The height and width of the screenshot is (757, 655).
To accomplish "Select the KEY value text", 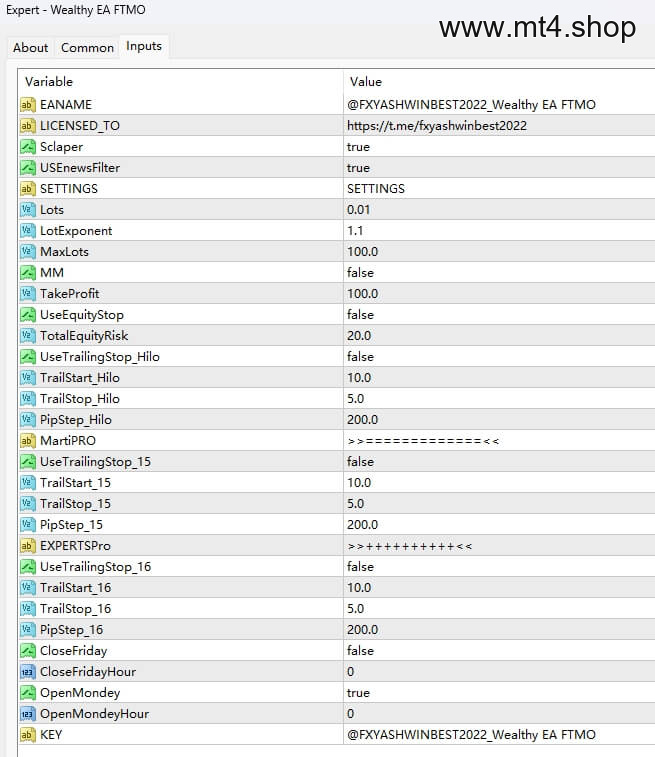I will pos(471,735).
